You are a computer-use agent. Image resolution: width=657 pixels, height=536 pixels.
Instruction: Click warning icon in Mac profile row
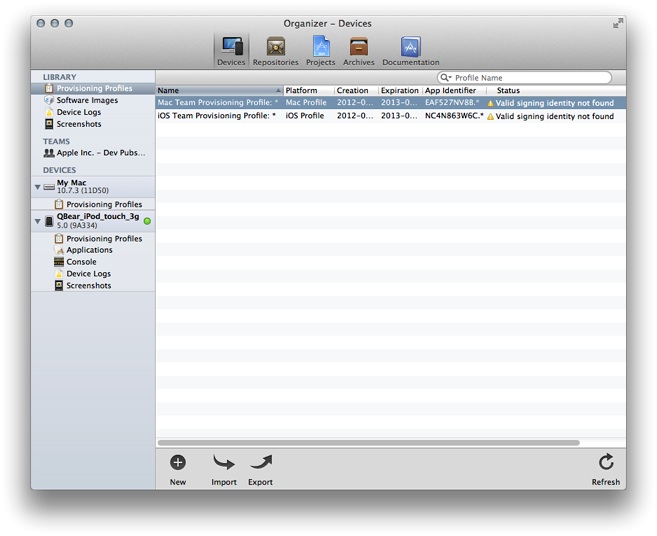point(490,103)
